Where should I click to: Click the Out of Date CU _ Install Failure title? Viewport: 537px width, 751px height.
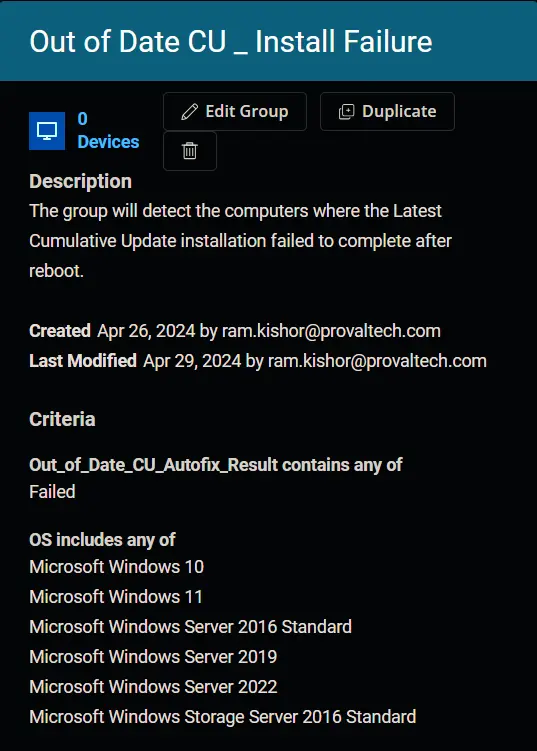pyautogui.click(x=231, y=41)
